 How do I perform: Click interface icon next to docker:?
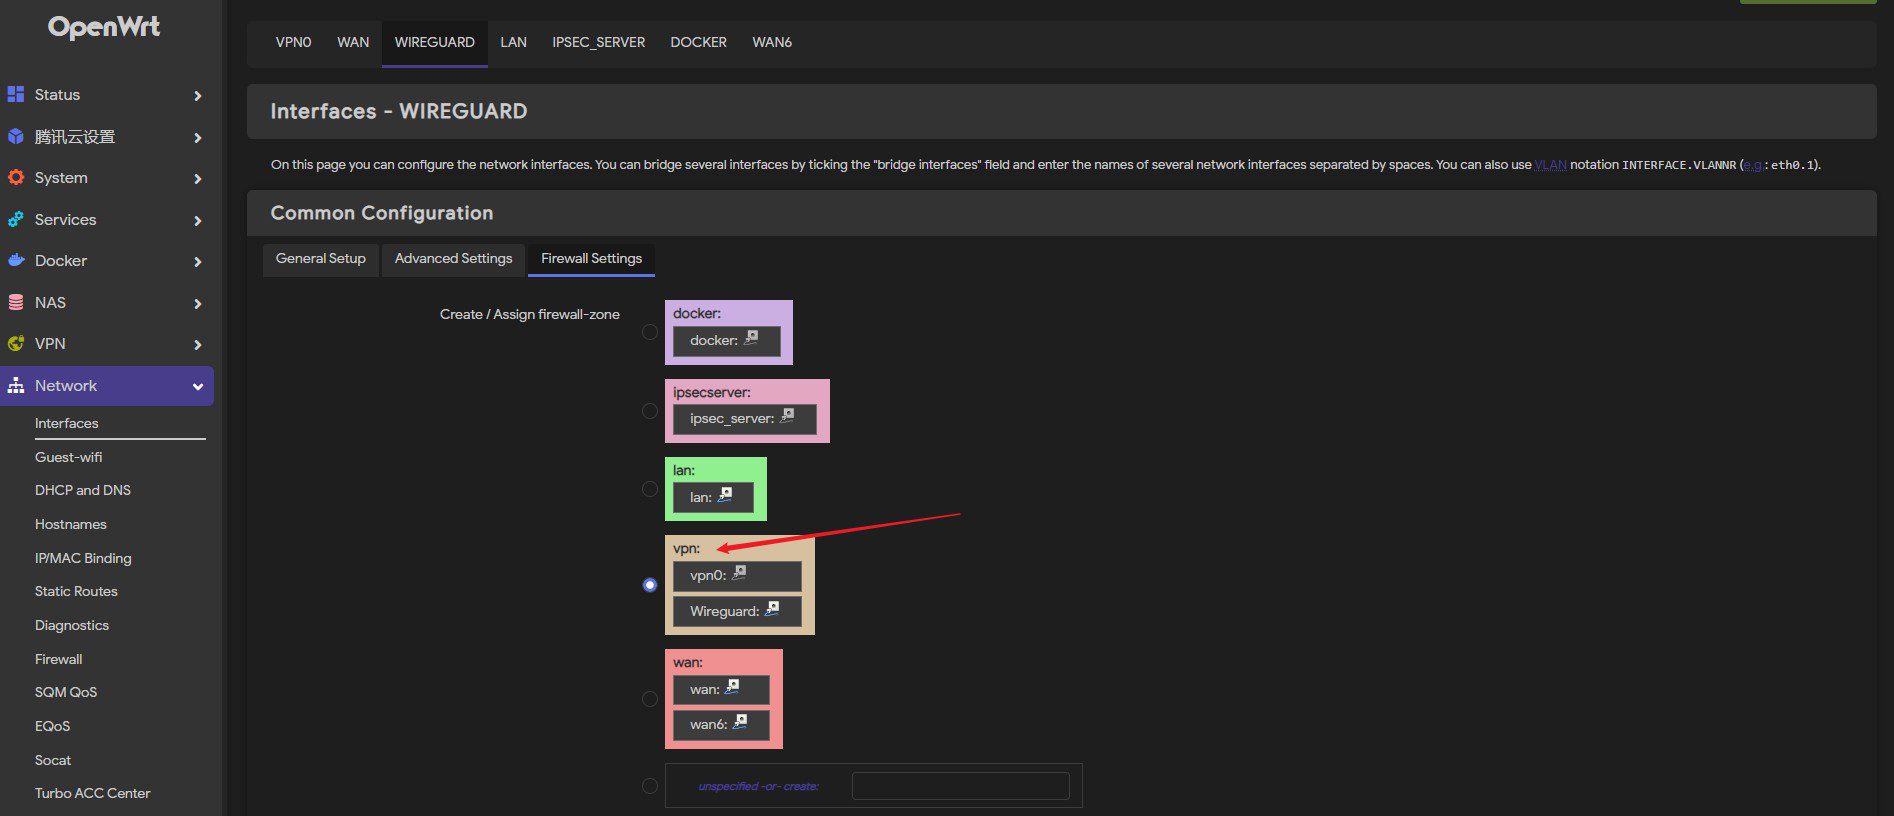coord(752,338)
